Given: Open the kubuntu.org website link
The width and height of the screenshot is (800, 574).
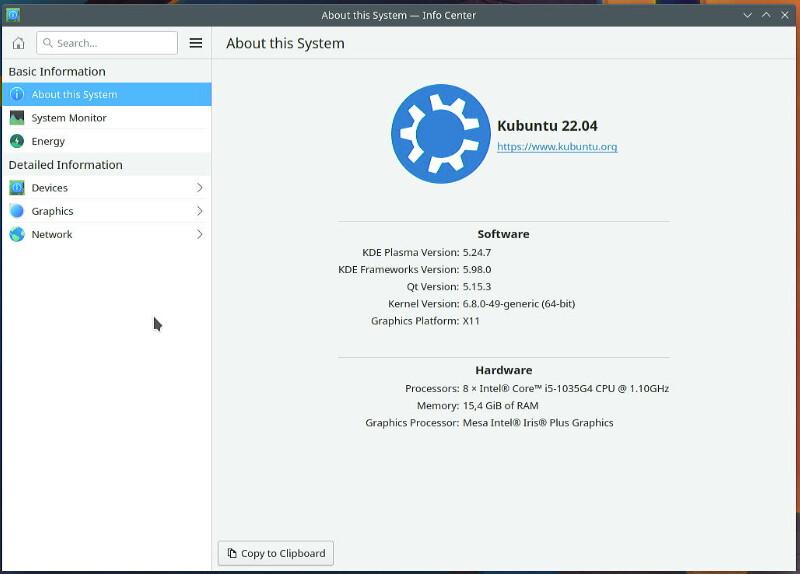Looking at the screenshot, I should pos(557,147).
